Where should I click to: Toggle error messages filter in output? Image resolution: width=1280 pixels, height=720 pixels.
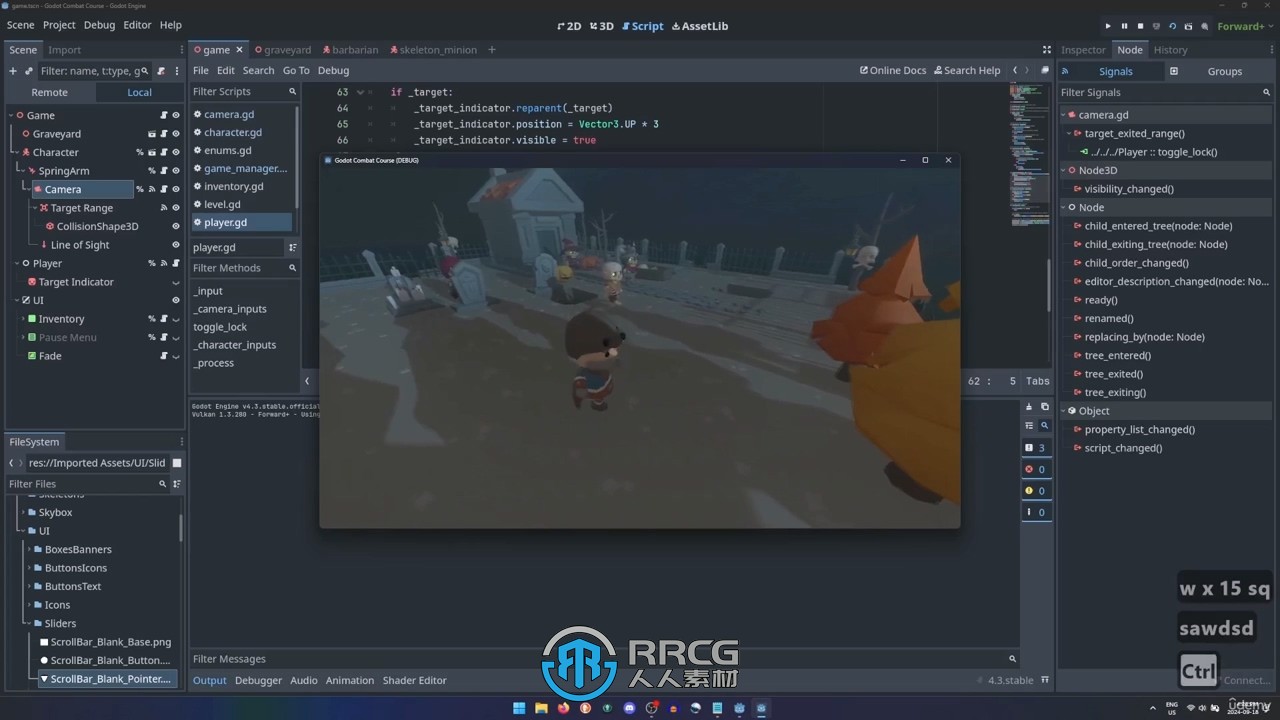(1035, 469)
